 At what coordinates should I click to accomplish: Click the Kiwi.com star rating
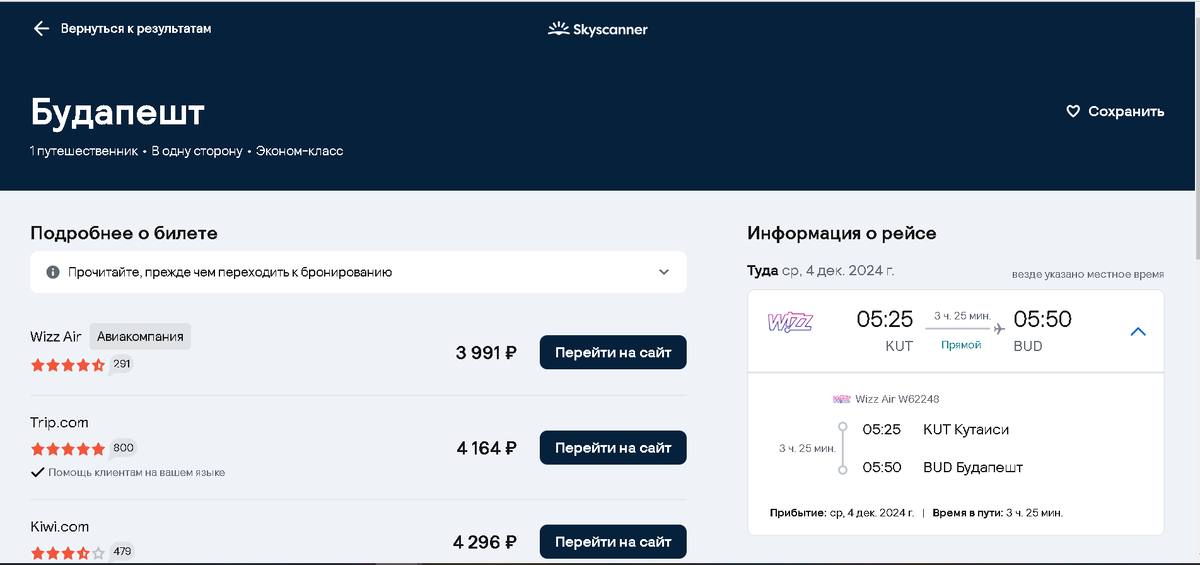68,552
